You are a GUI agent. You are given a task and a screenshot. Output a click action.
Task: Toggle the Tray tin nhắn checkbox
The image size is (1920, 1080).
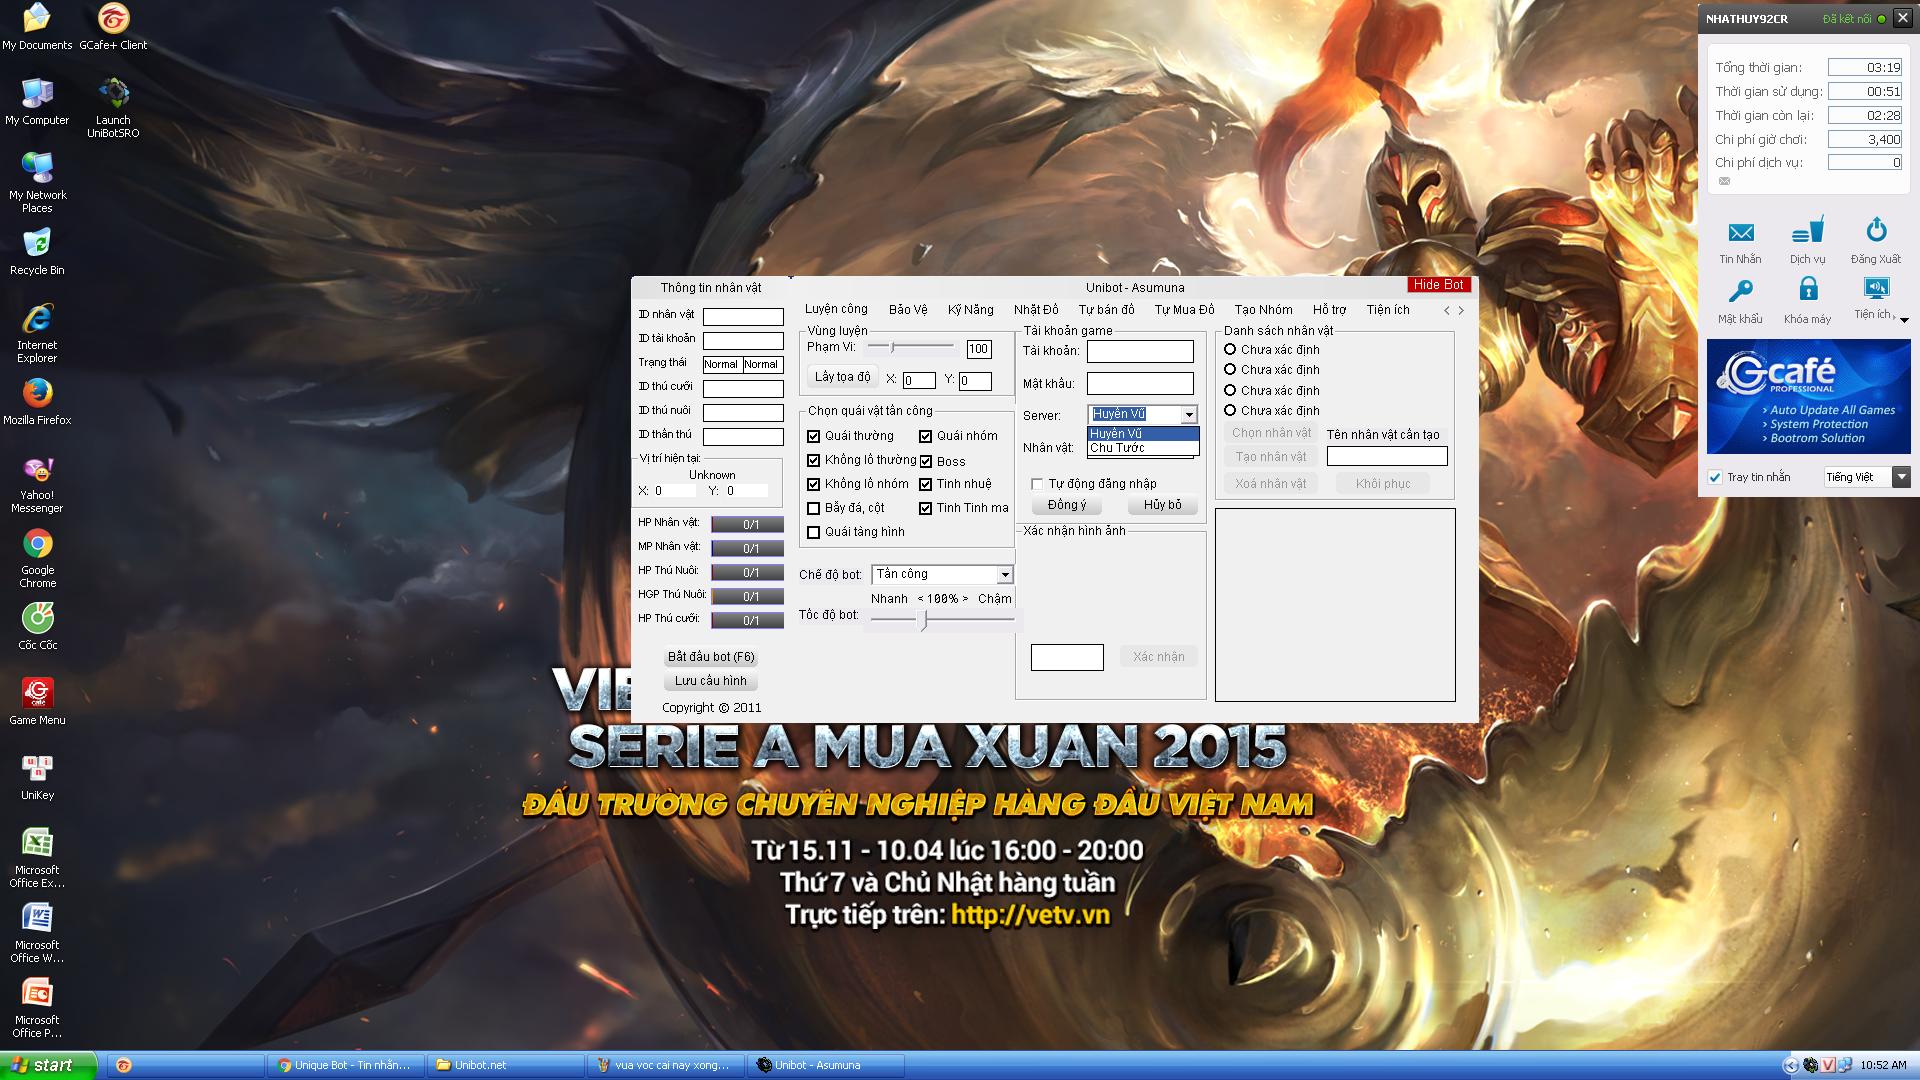[x=1715, y=477]
